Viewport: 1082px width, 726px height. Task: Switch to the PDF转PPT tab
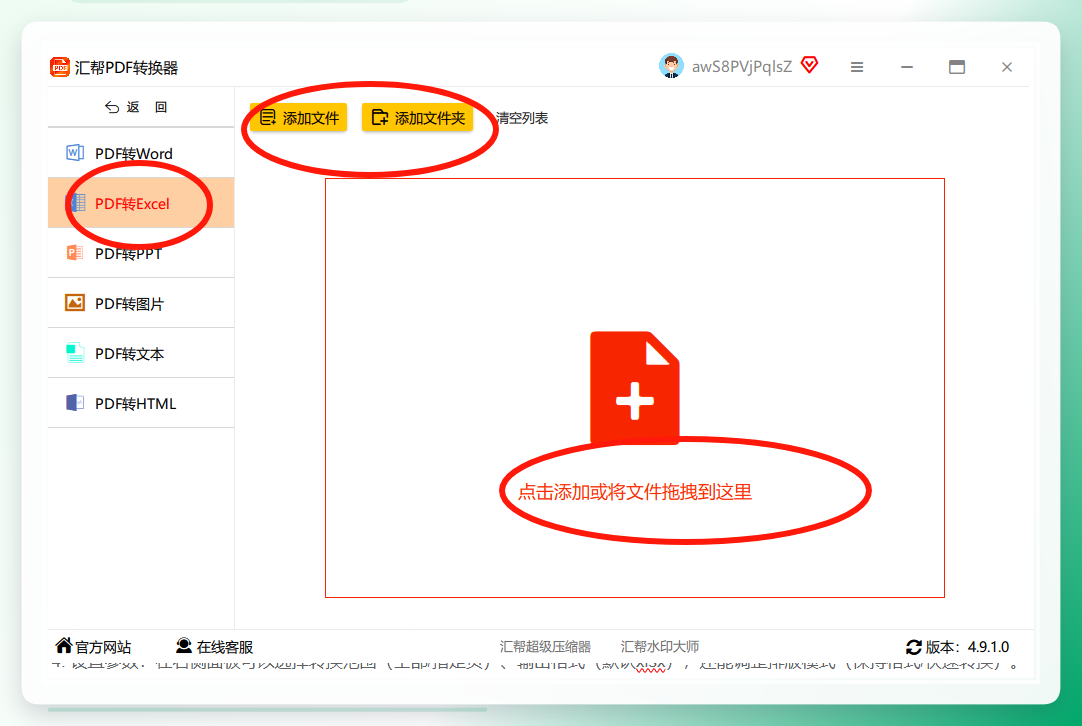[141, 253]
